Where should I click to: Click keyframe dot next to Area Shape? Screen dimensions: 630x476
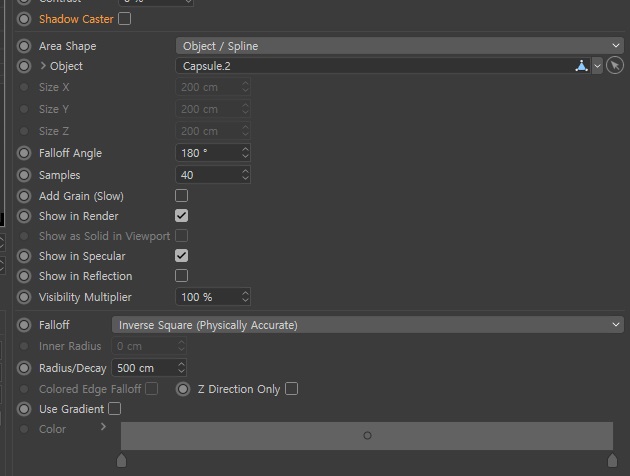[24, 46]
